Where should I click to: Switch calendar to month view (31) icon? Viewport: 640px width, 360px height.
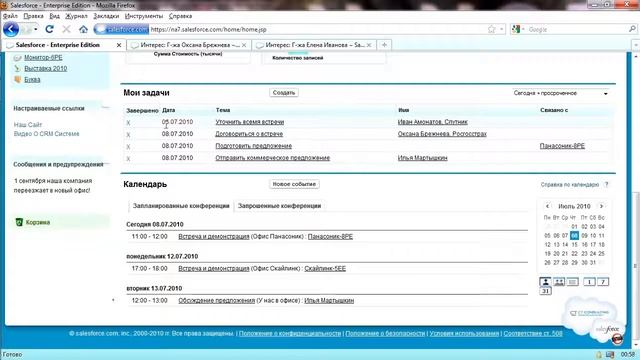pos(545,291)
